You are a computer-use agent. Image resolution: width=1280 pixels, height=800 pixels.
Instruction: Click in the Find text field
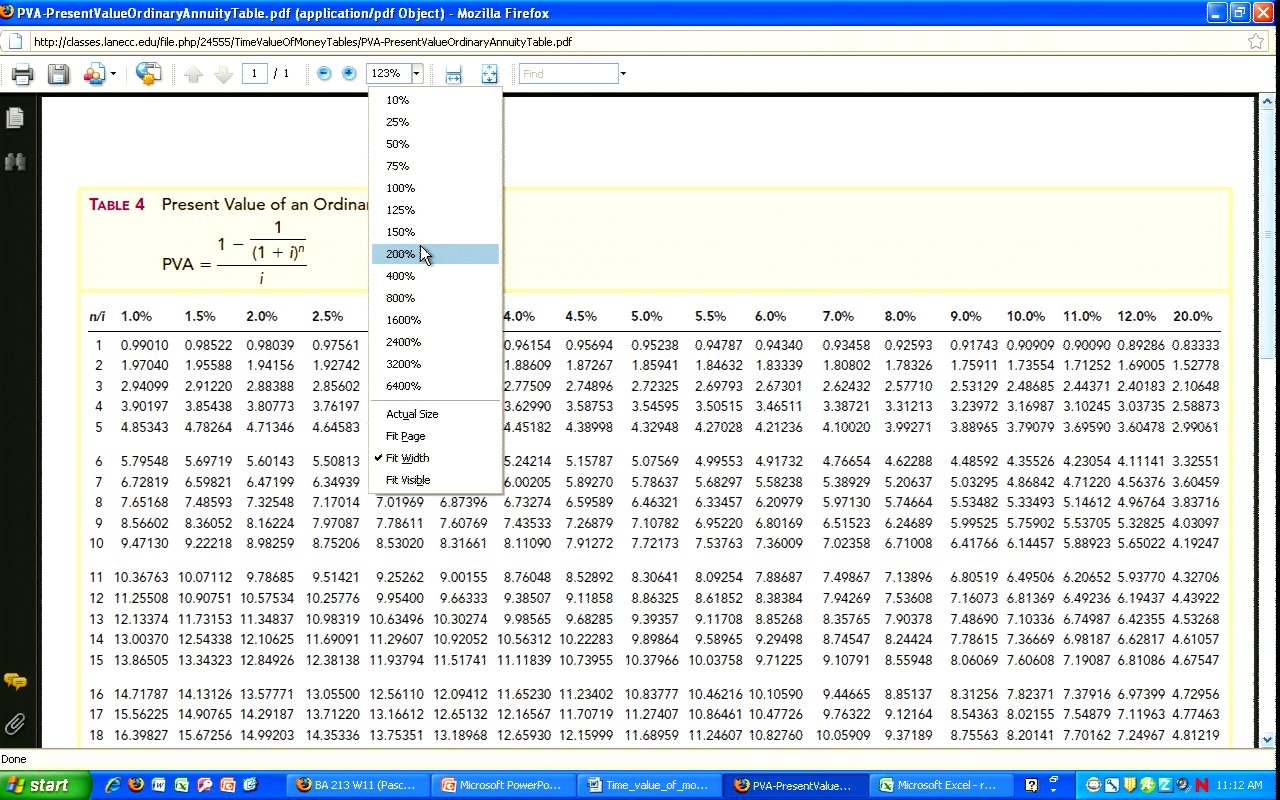click(567, 74)
